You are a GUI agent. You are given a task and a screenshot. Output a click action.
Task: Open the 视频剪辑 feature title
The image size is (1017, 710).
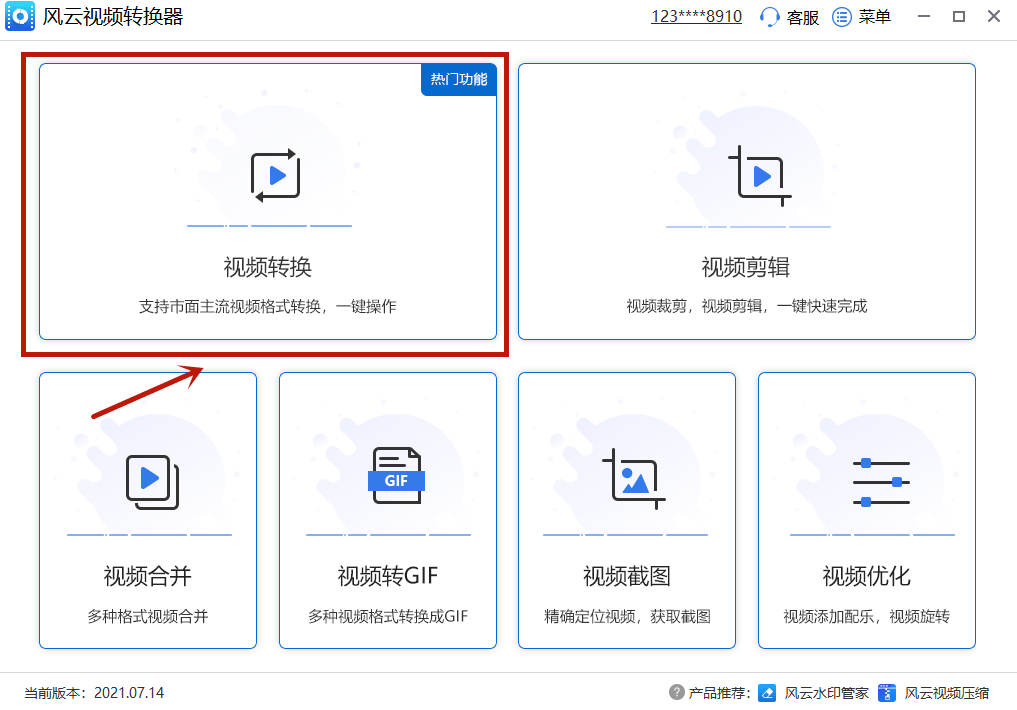[746, 267]
